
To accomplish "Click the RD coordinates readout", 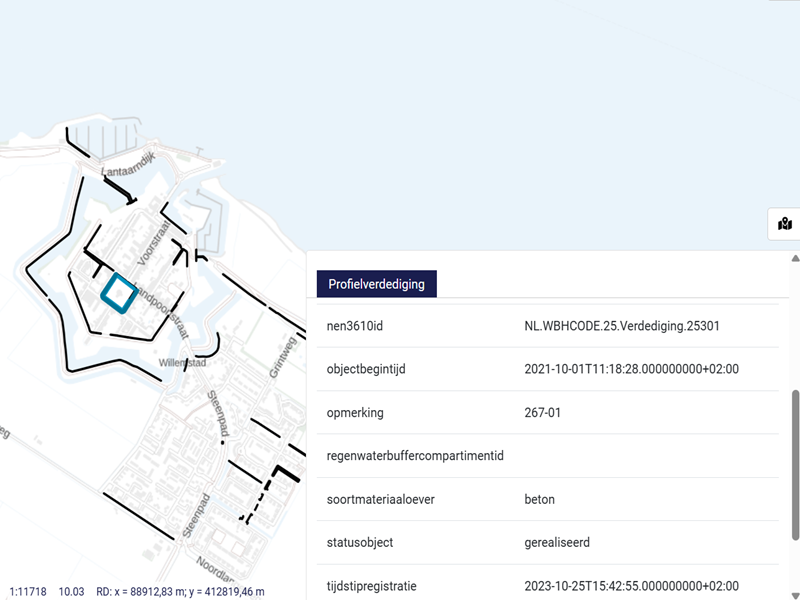I will pyautogui.click(x=180, y=591).
